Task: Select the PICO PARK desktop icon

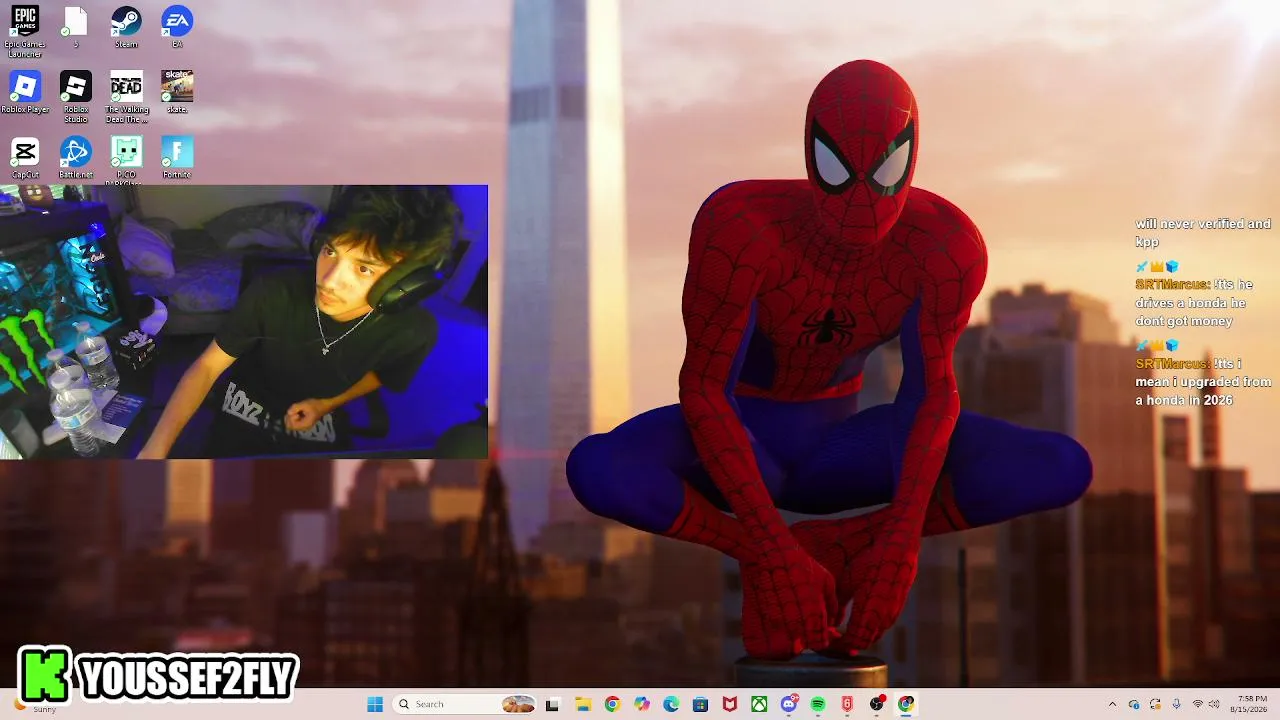Action: (127, 160)
